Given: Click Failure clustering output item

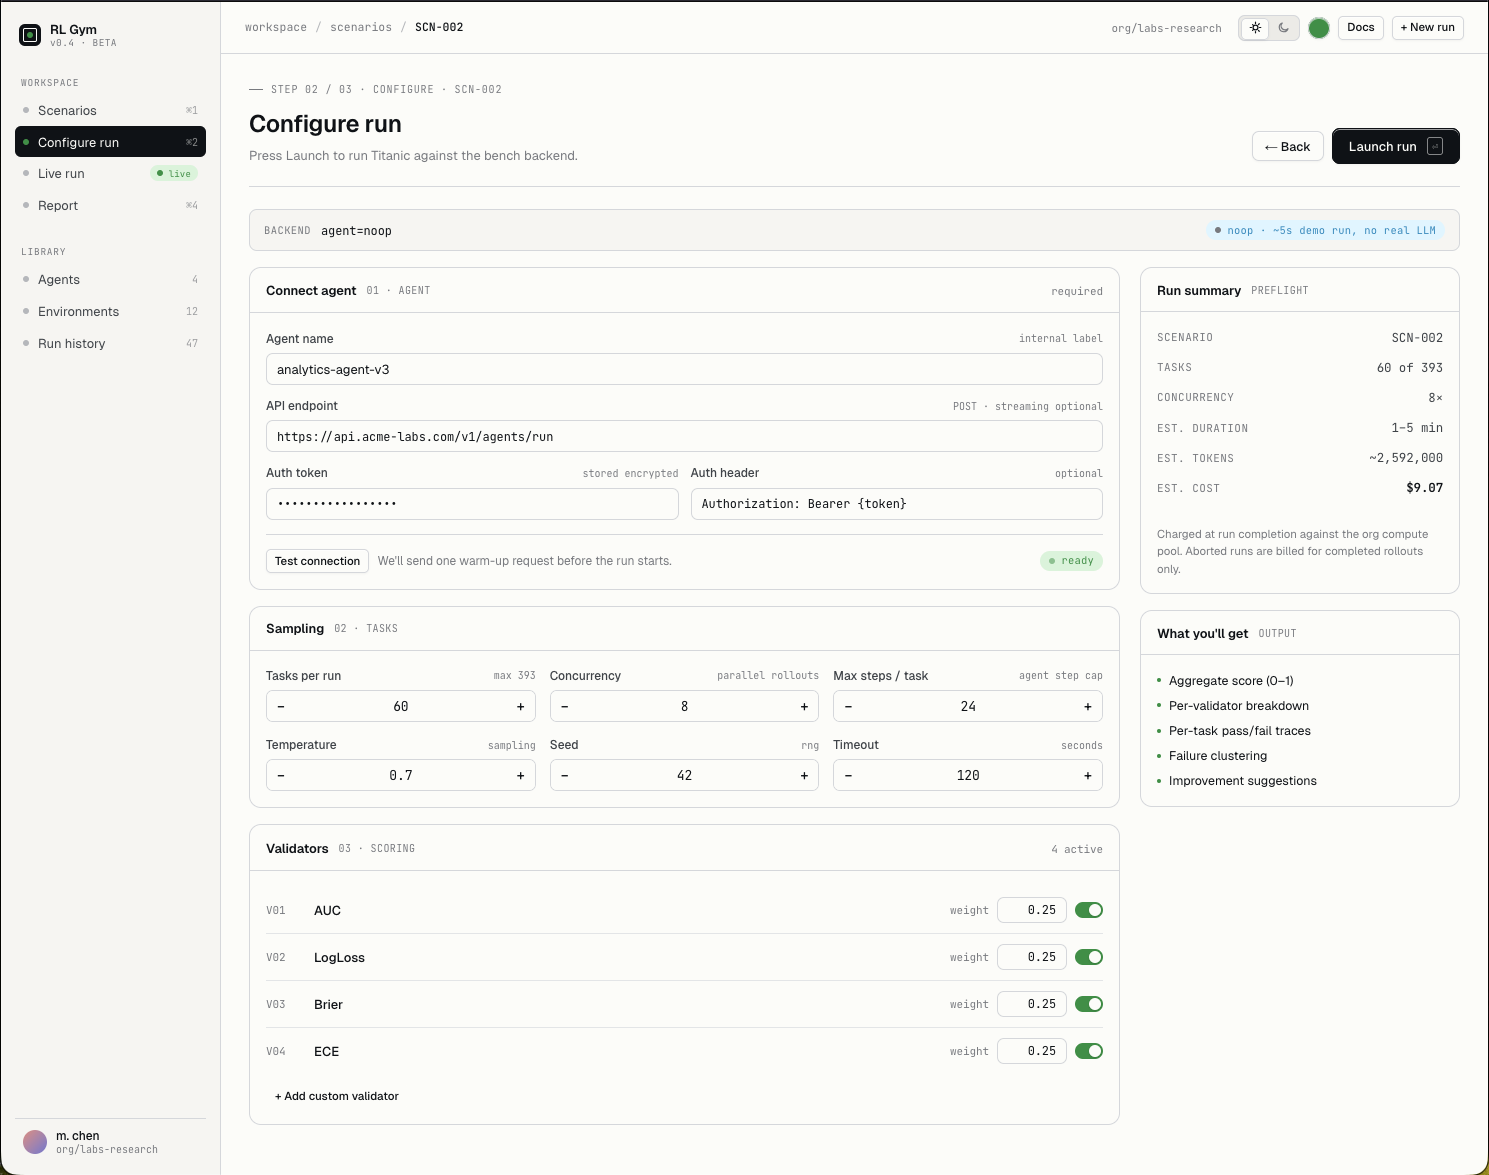Looking at the screenshot, I should (1218, 756).
